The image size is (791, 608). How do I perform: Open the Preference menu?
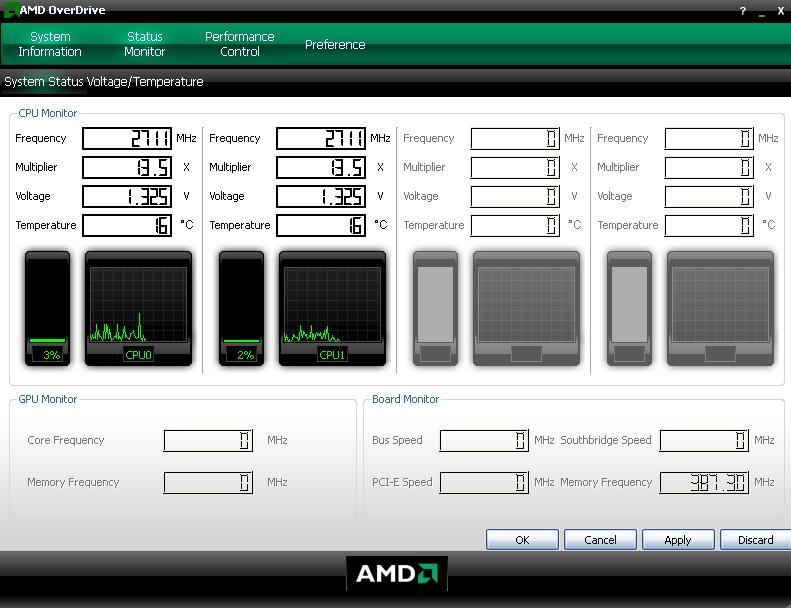point(335,45)
